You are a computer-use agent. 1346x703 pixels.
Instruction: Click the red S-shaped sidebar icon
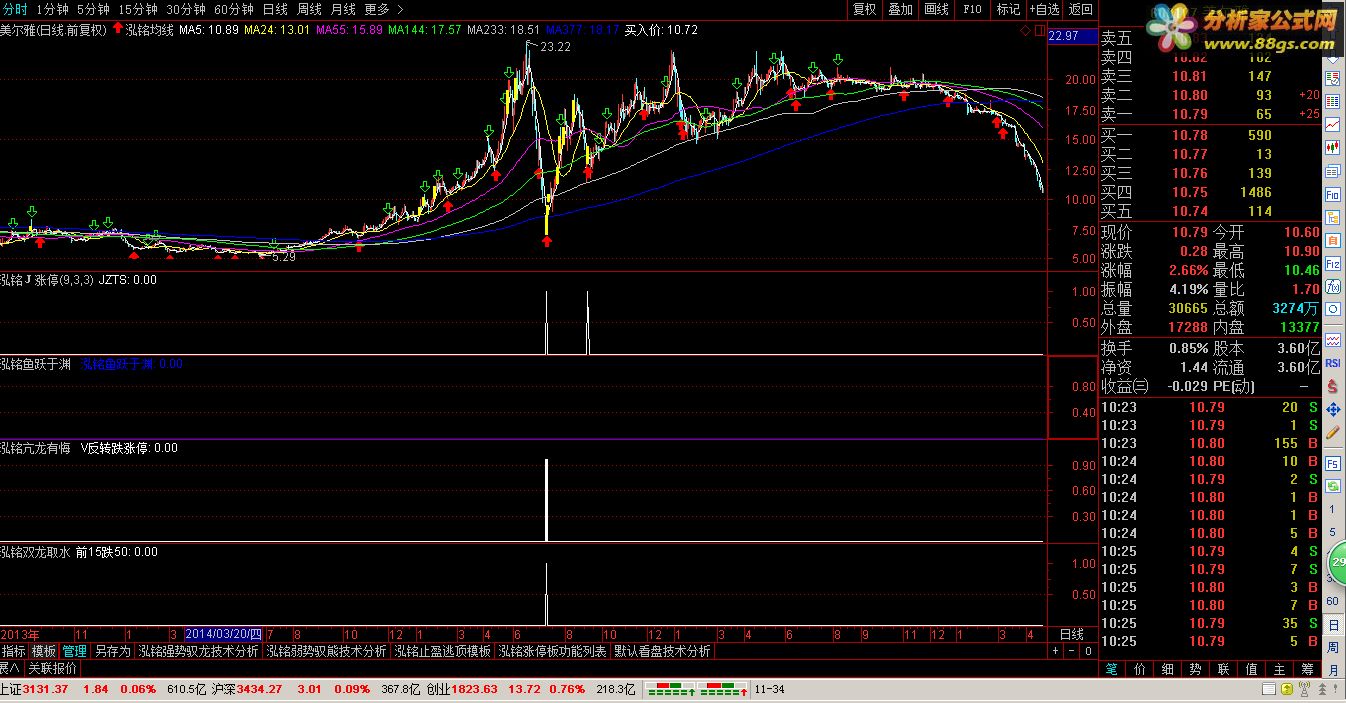1332,386
